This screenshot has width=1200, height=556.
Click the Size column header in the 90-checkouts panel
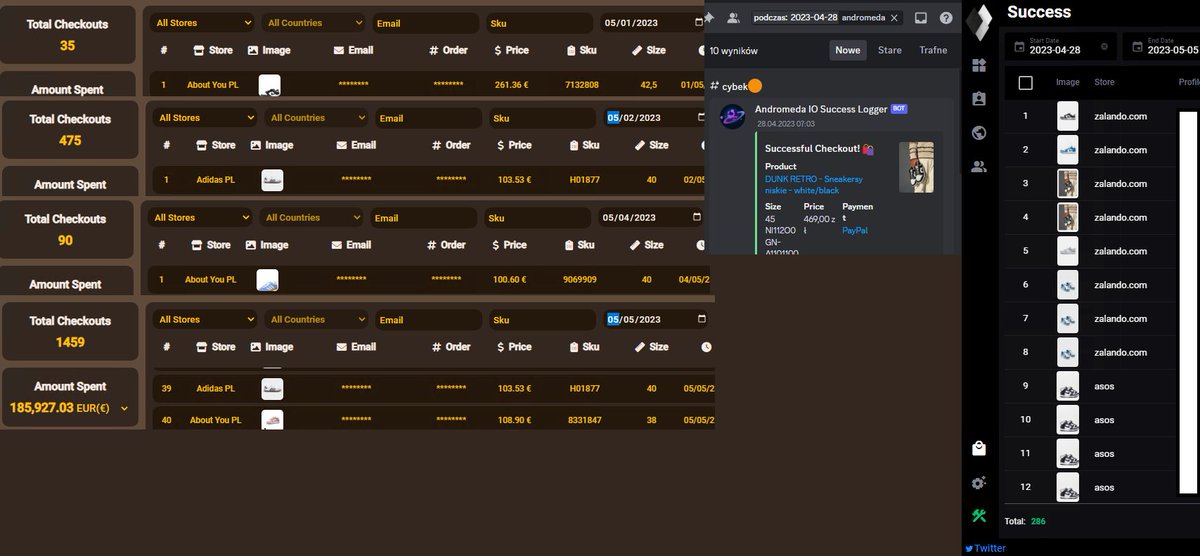(x=647, y=244)
